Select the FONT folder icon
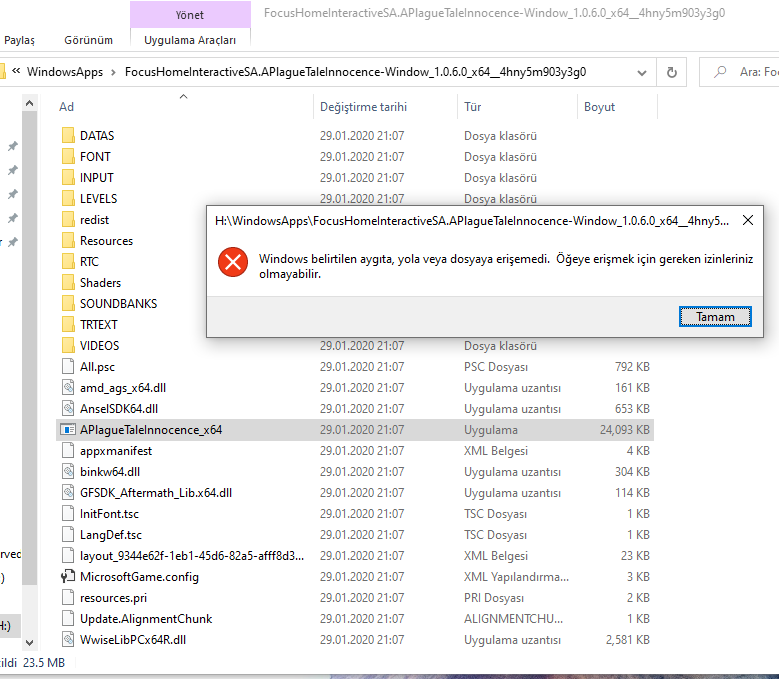779x679 pixels. tap(68, 156)
